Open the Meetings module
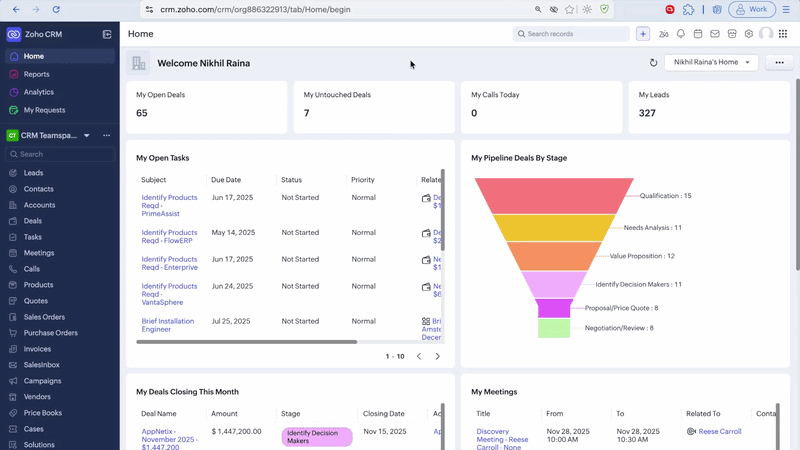Image resolution: width=800 pixels, height=450 pixels. pyautogui.click(x=39, y=253)
